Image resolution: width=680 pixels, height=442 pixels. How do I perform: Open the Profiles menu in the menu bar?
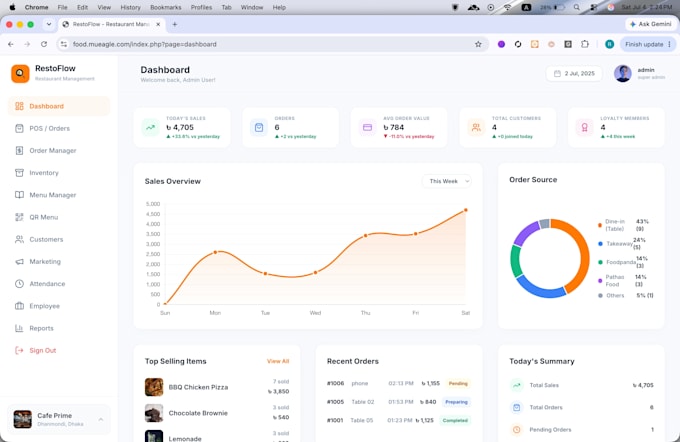pos(201,7)
